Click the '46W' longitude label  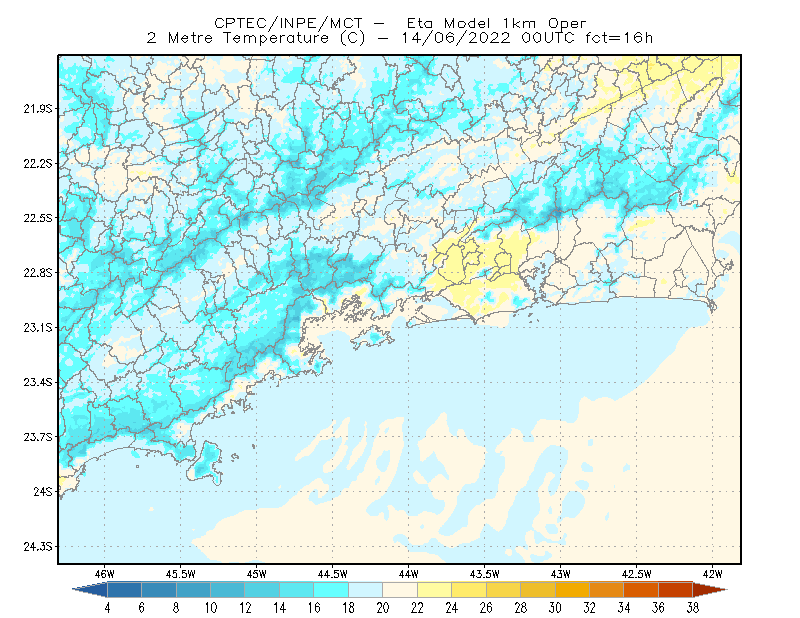105,574
